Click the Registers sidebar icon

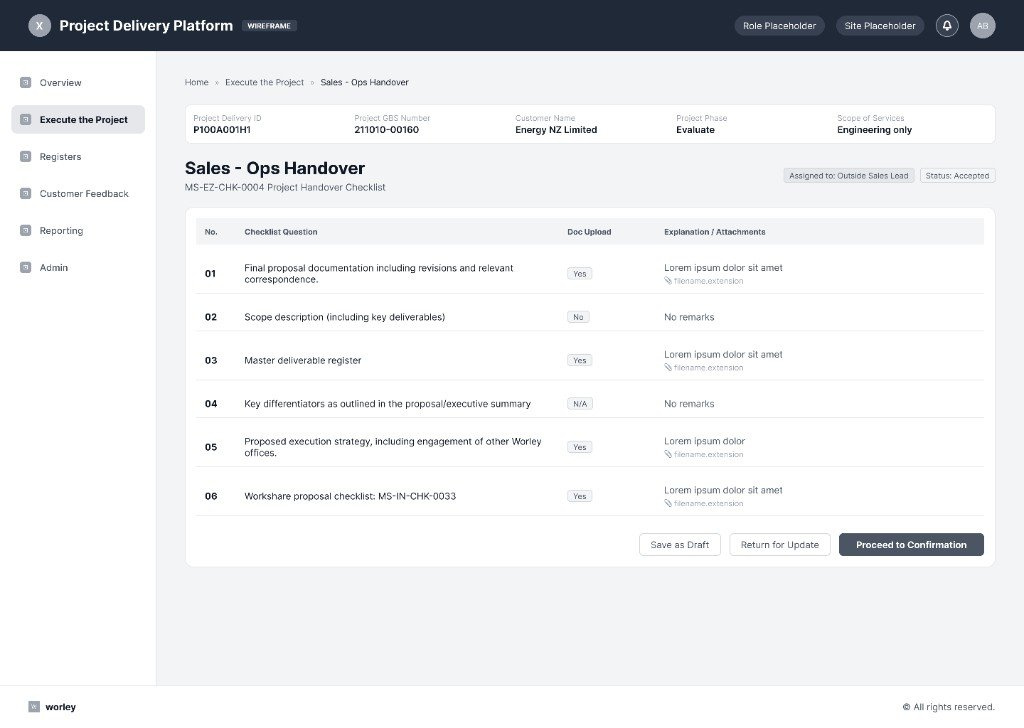point(25,157)
